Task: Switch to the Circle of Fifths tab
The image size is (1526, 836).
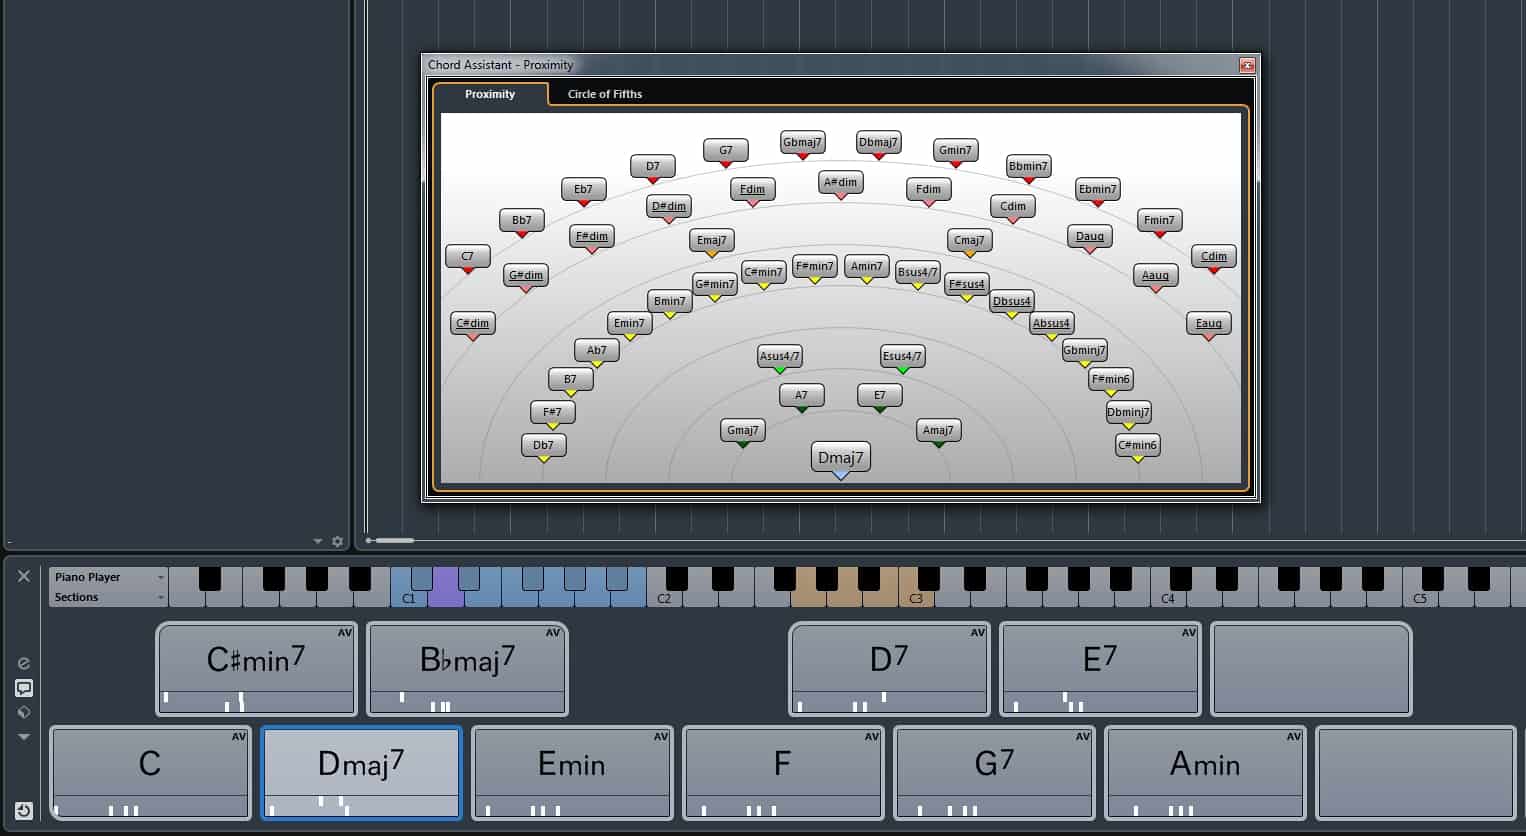Action: coord(604,94)
